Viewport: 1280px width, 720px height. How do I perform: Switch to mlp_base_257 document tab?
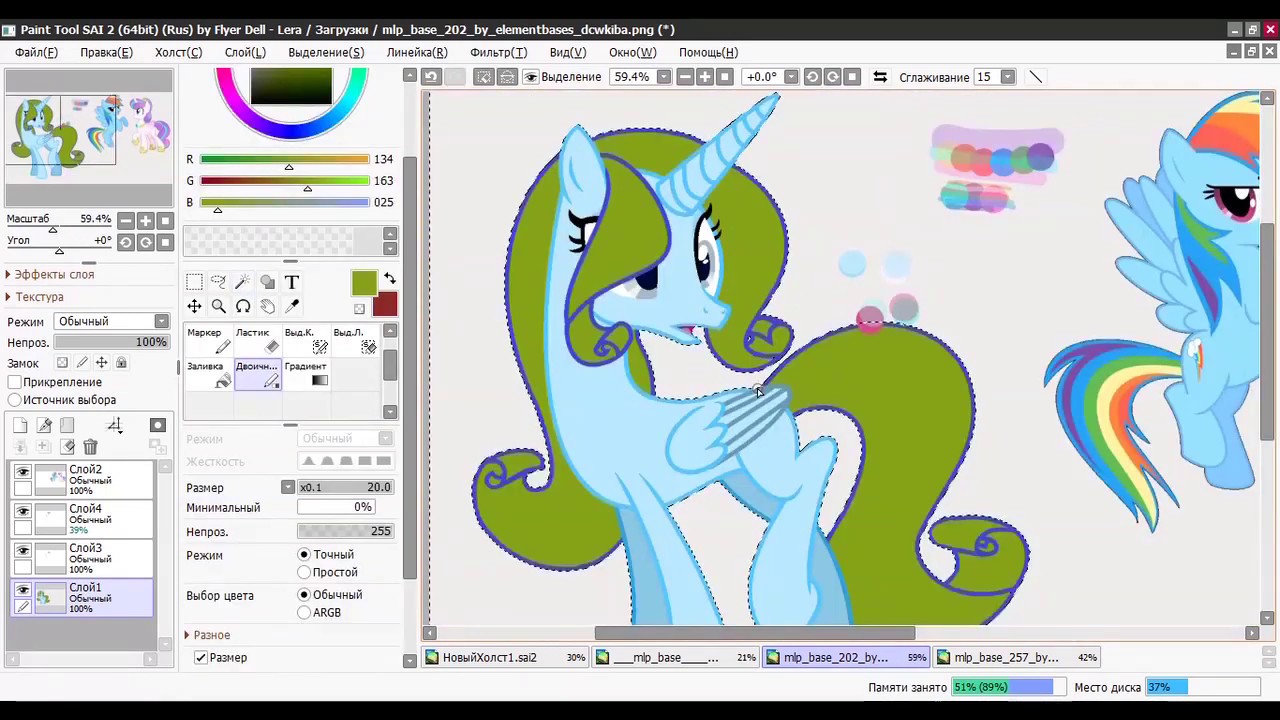pos(1016,657)
